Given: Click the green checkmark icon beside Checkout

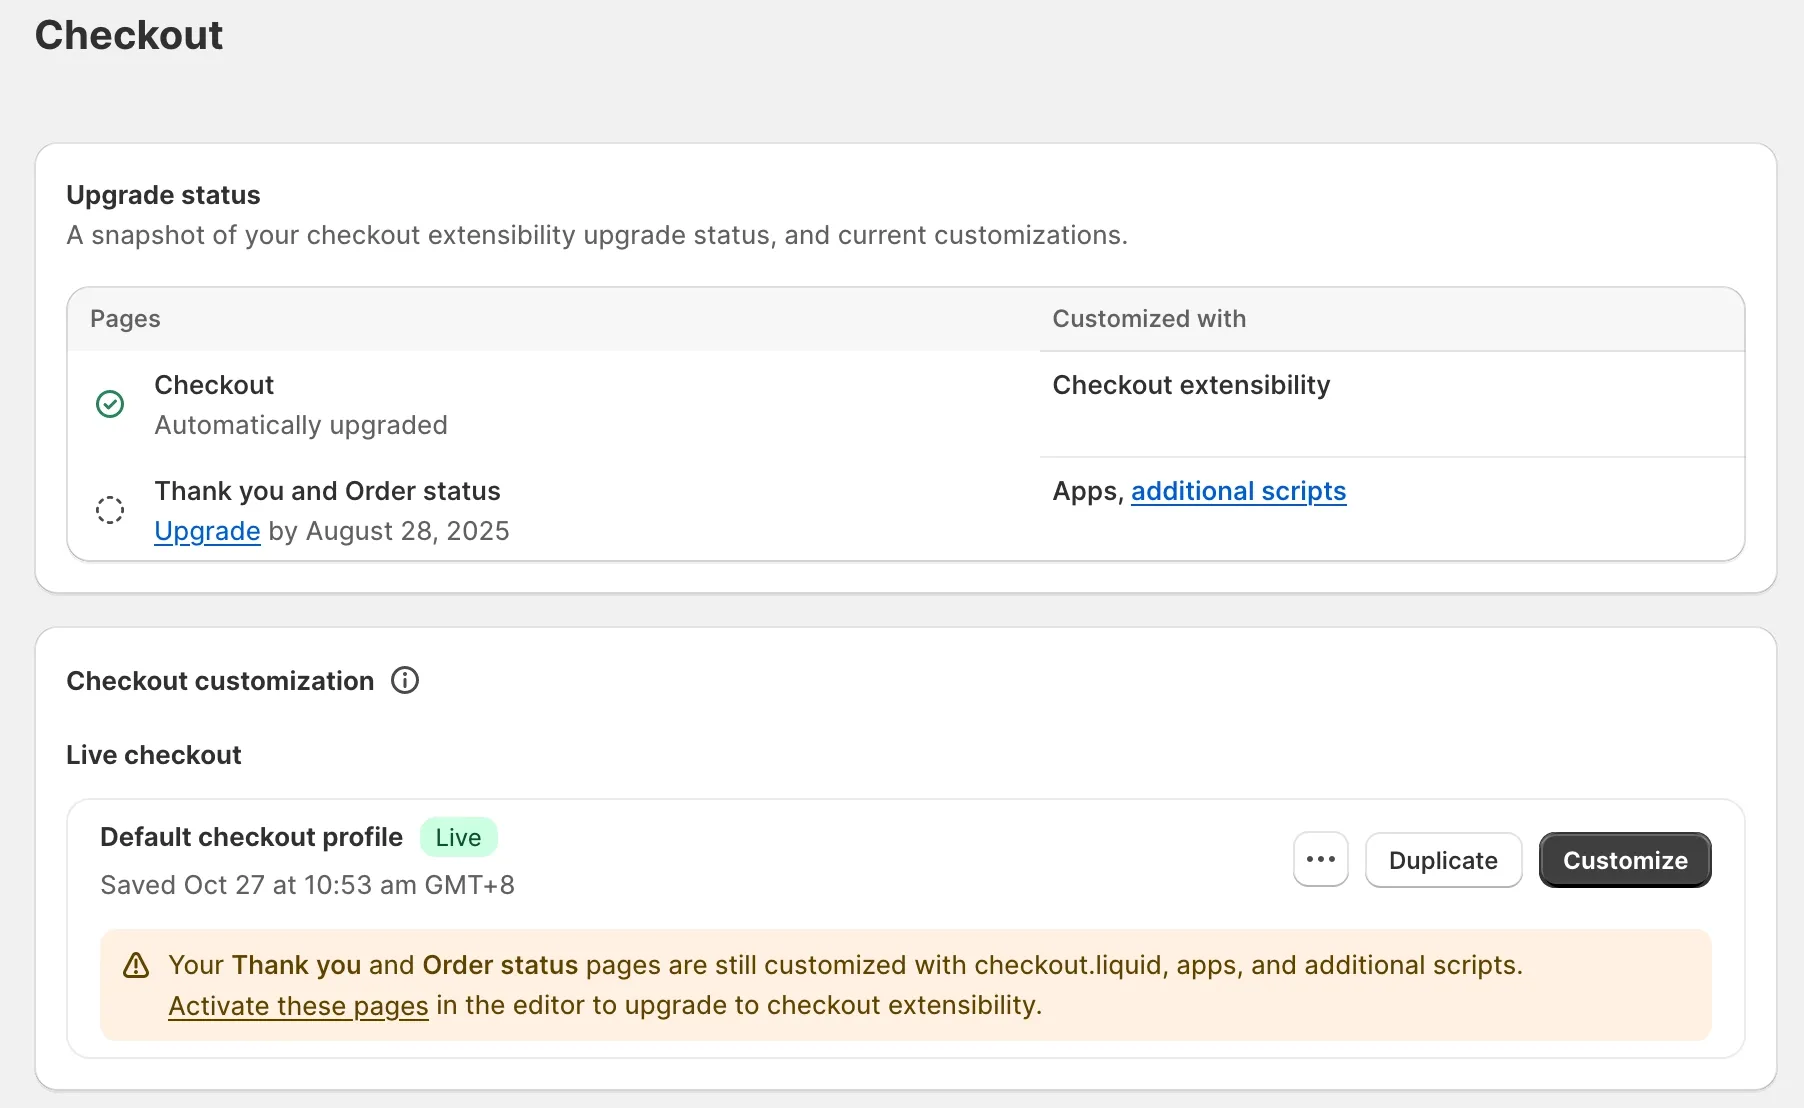Looking at the screenshot, I should (x=110, y=404).
